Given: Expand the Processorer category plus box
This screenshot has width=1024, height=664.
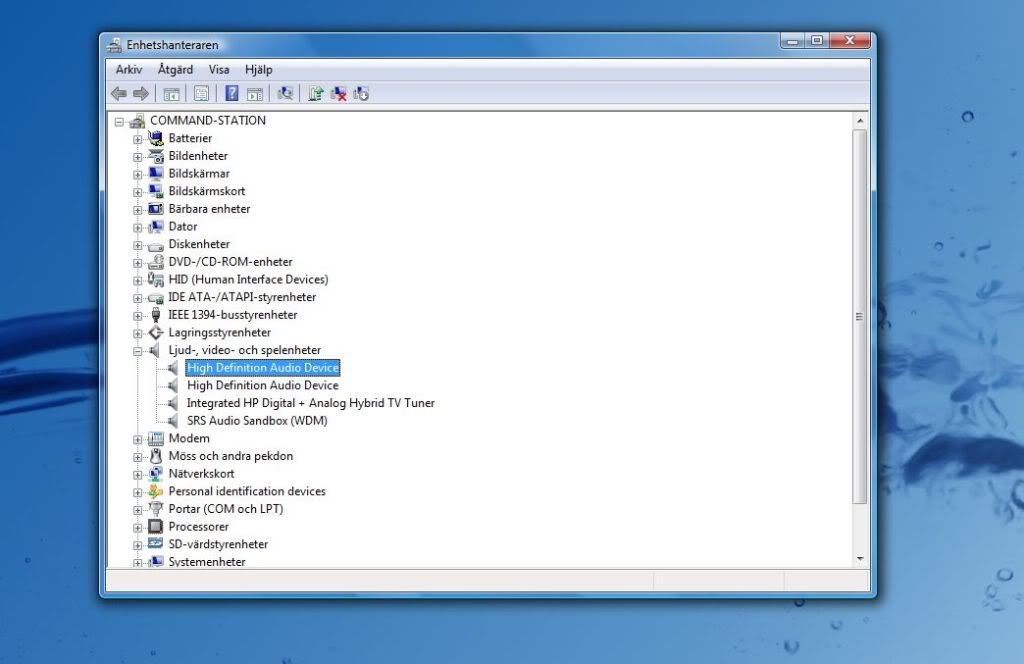Looking at the screenshot, I should pyautogui.click(x=138, y=528).
